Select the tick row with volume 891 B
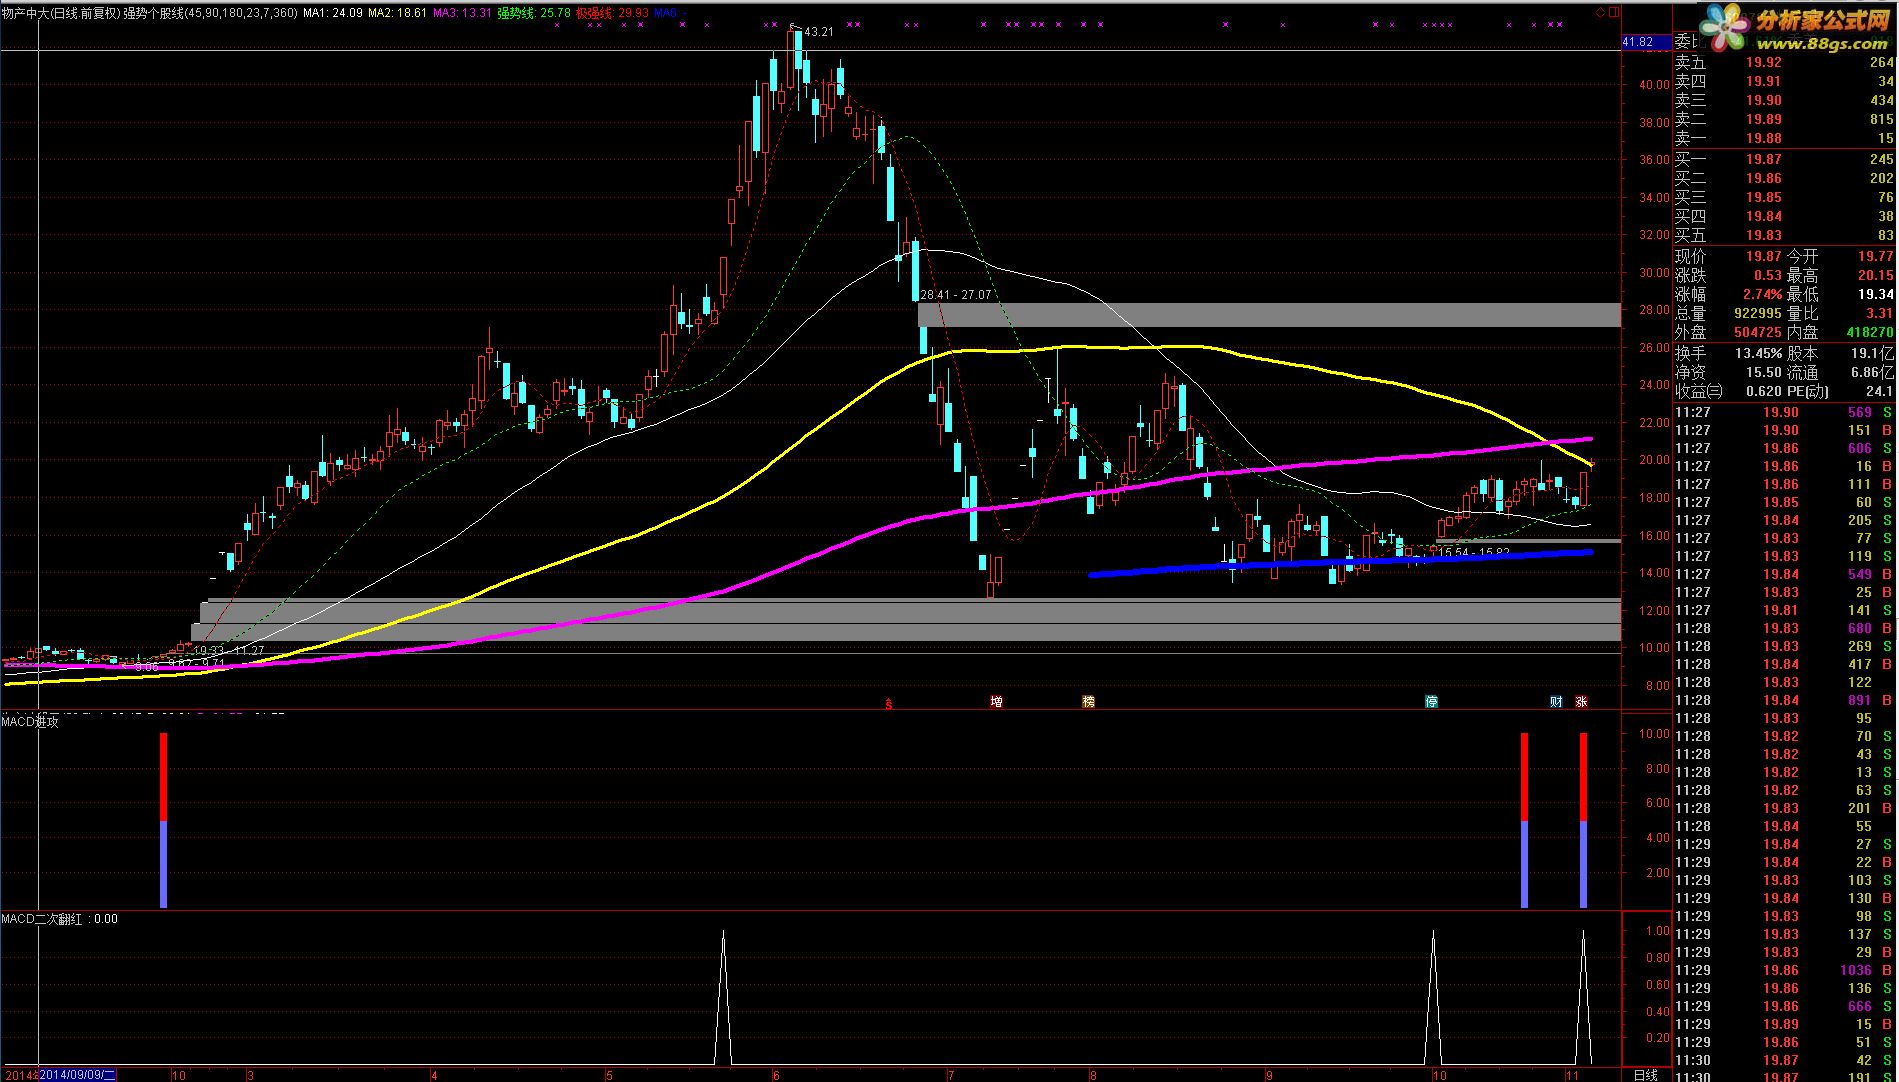Screen dimensions: 1899x1082 [x=1785, y=700]
